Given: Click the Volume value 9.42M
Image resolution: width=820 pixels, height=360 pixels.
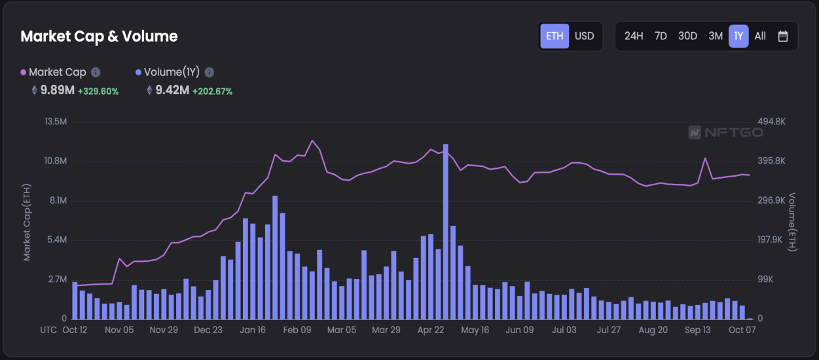Looking at the screenshot, I should pyautogui.click(x=172, y=90).
